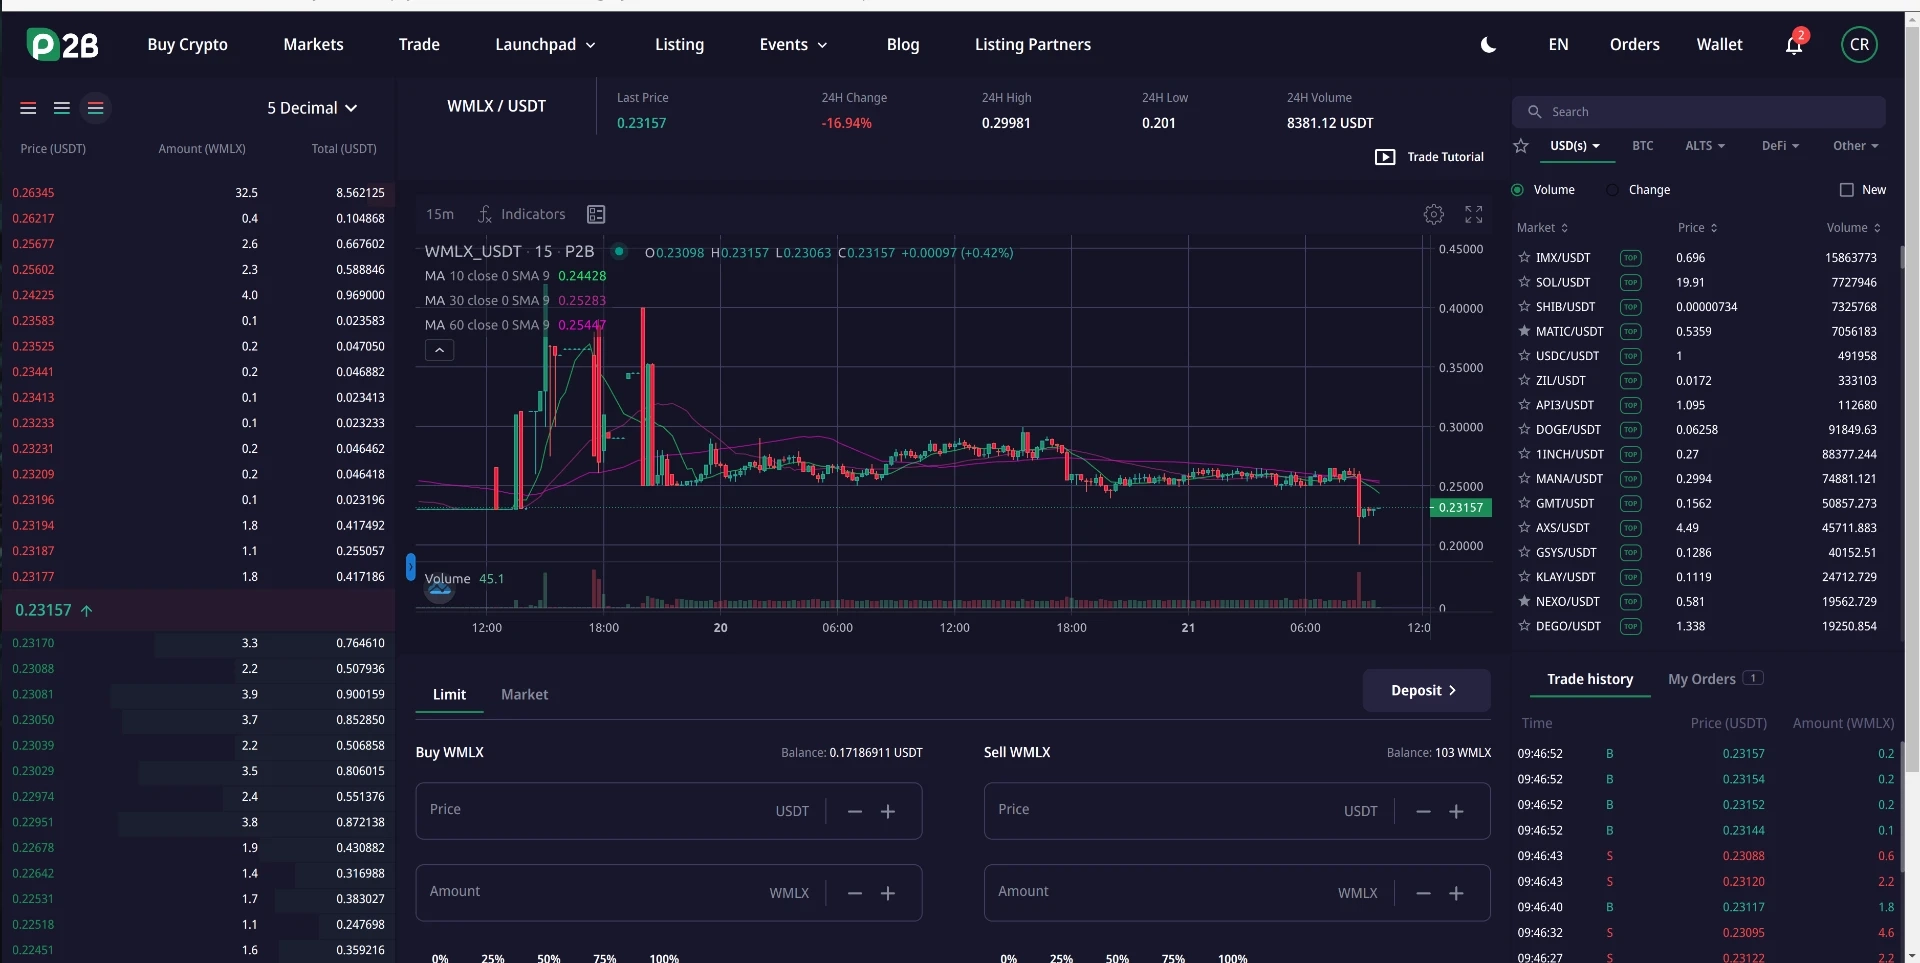Change the 15m chart interval

440,214
